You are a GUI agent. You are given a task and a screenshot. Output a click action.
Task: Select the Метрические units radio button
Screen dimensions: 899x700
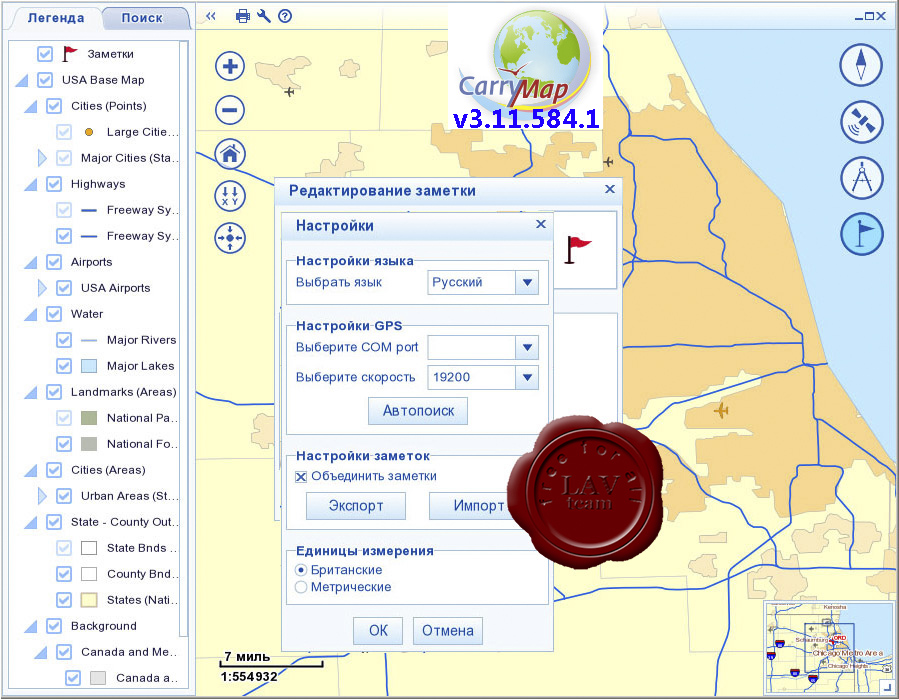(301, 587)
